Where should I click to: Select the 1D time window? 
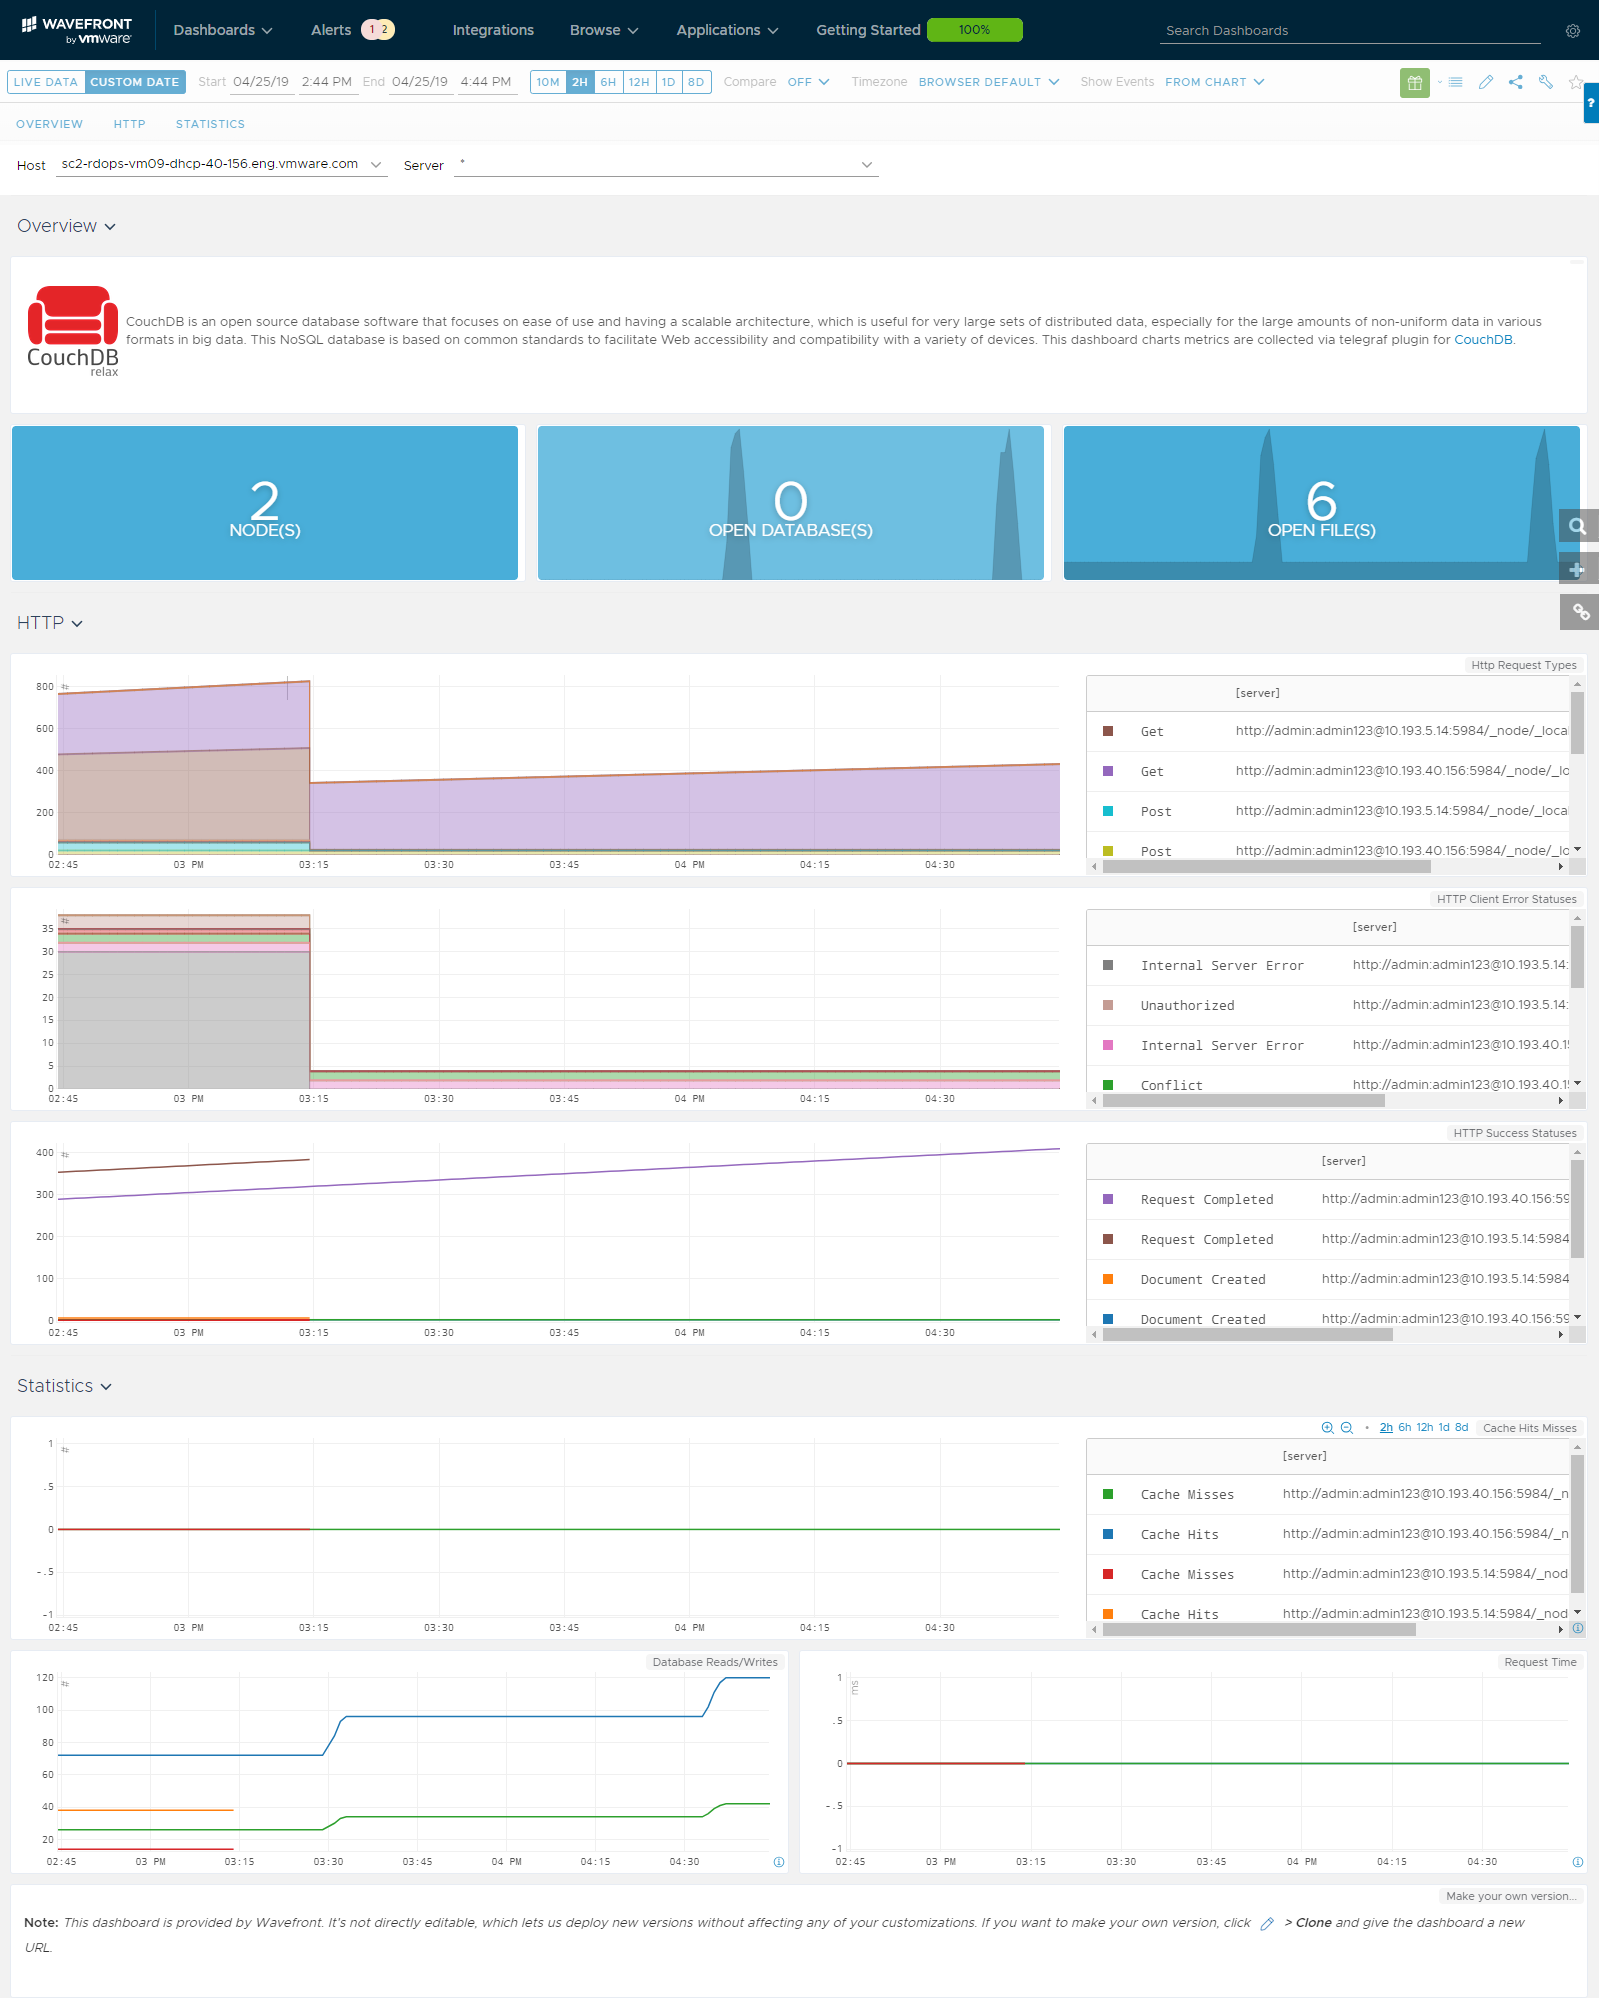coord(669,82)
